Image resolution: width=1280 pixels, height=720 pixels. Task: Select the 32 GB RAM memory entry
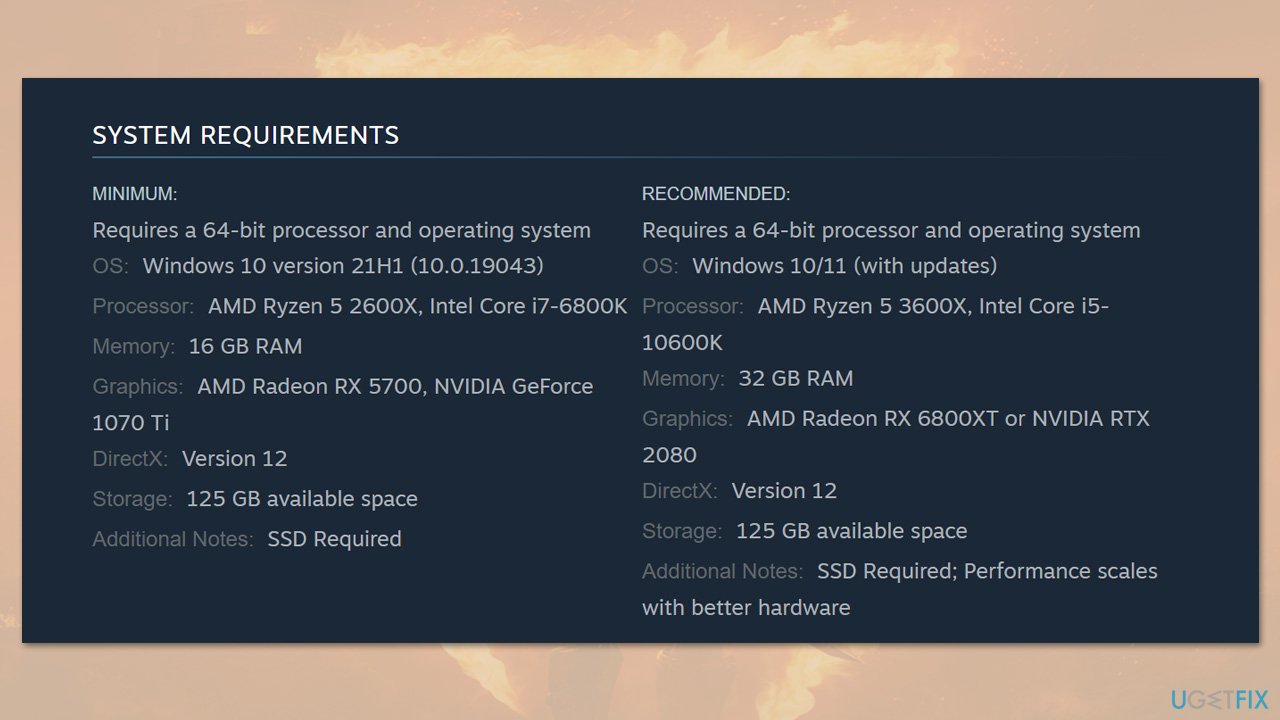(x=795, y=378)
